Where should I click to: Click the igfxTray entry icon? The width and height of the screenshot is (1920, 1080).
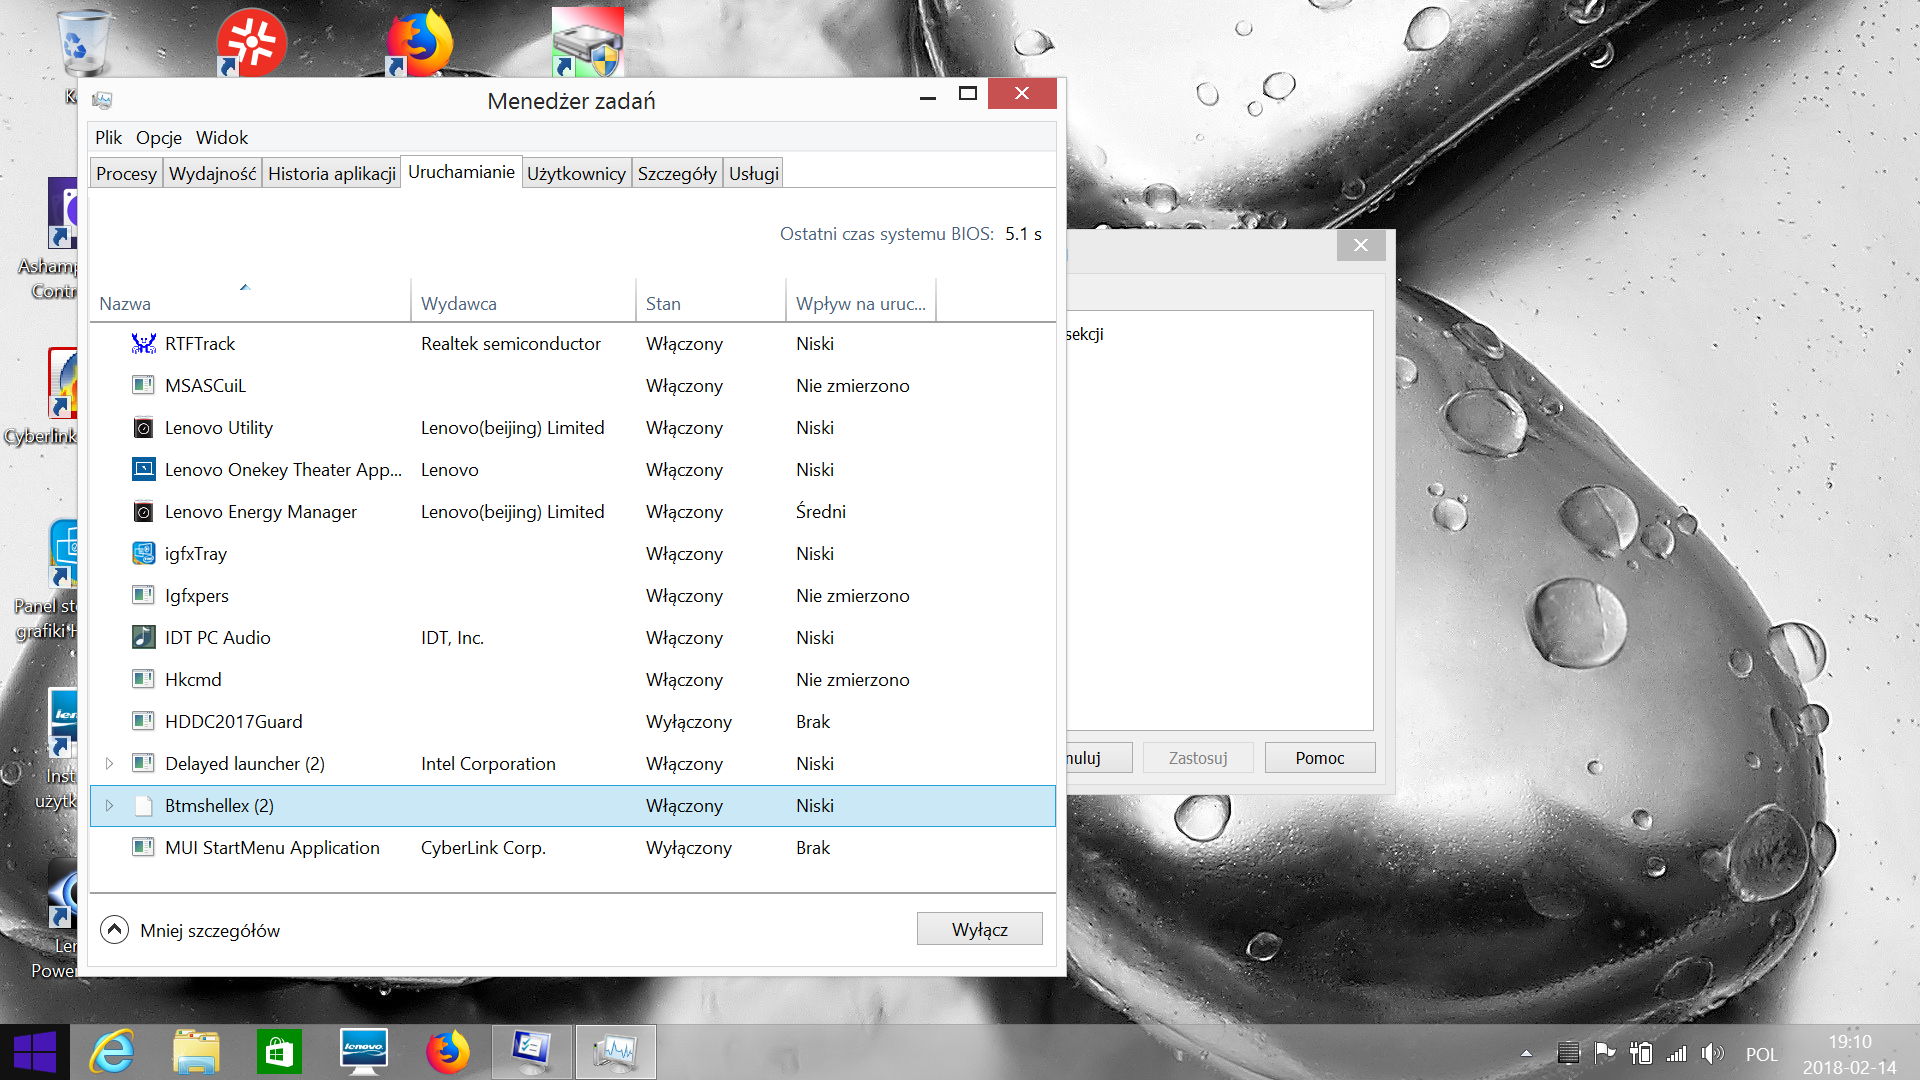pyautogui.click(x=144, y=553)
